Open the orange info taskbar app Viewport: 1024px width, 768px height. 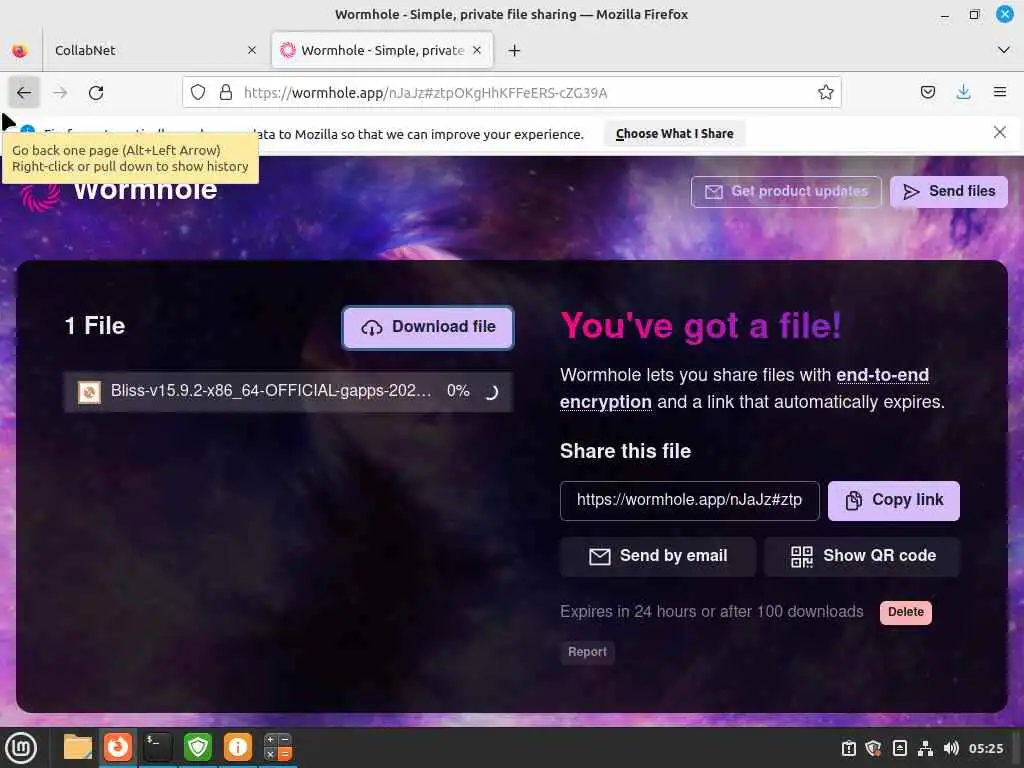(238, 747)
